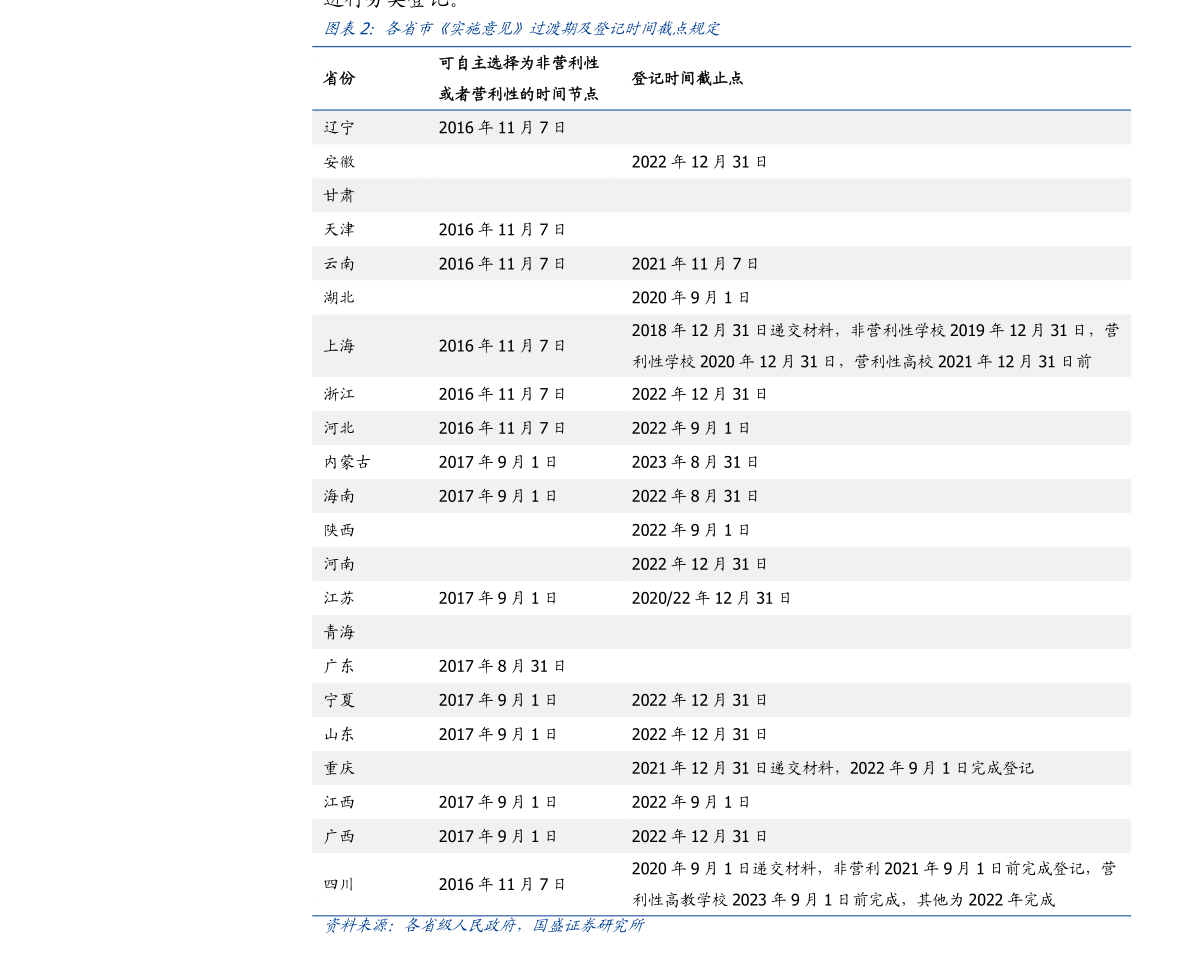
Task: Select the 重庆 registration deadline text
Action: click(x=832, y=768)
